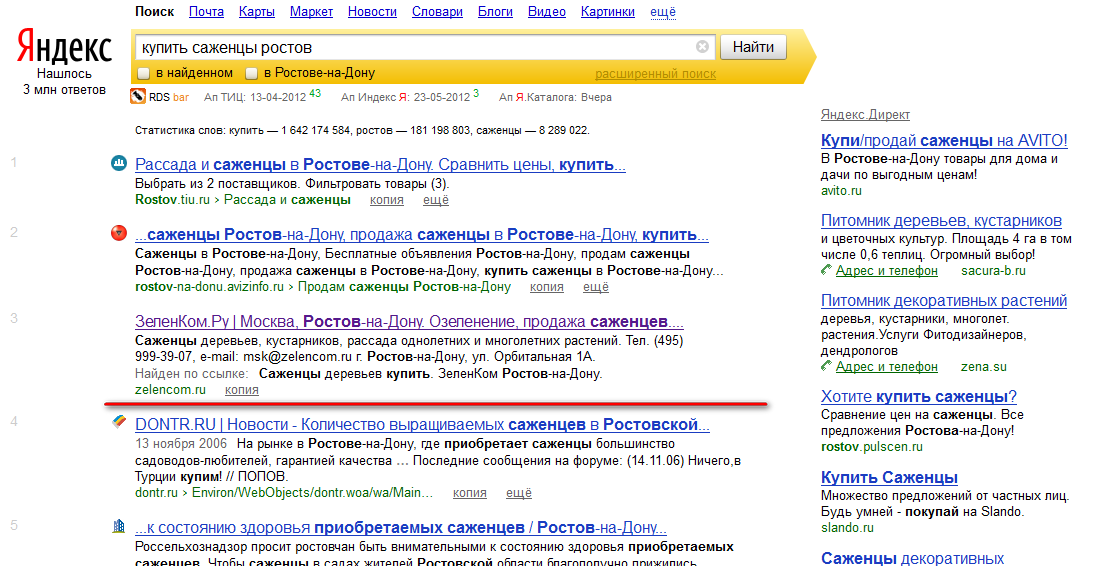Image resolution: width=1117 pixels, height=566 pixels.
Task: Expand 'ещё' under the avizinfo result
Action: click(x=596, y=287)
